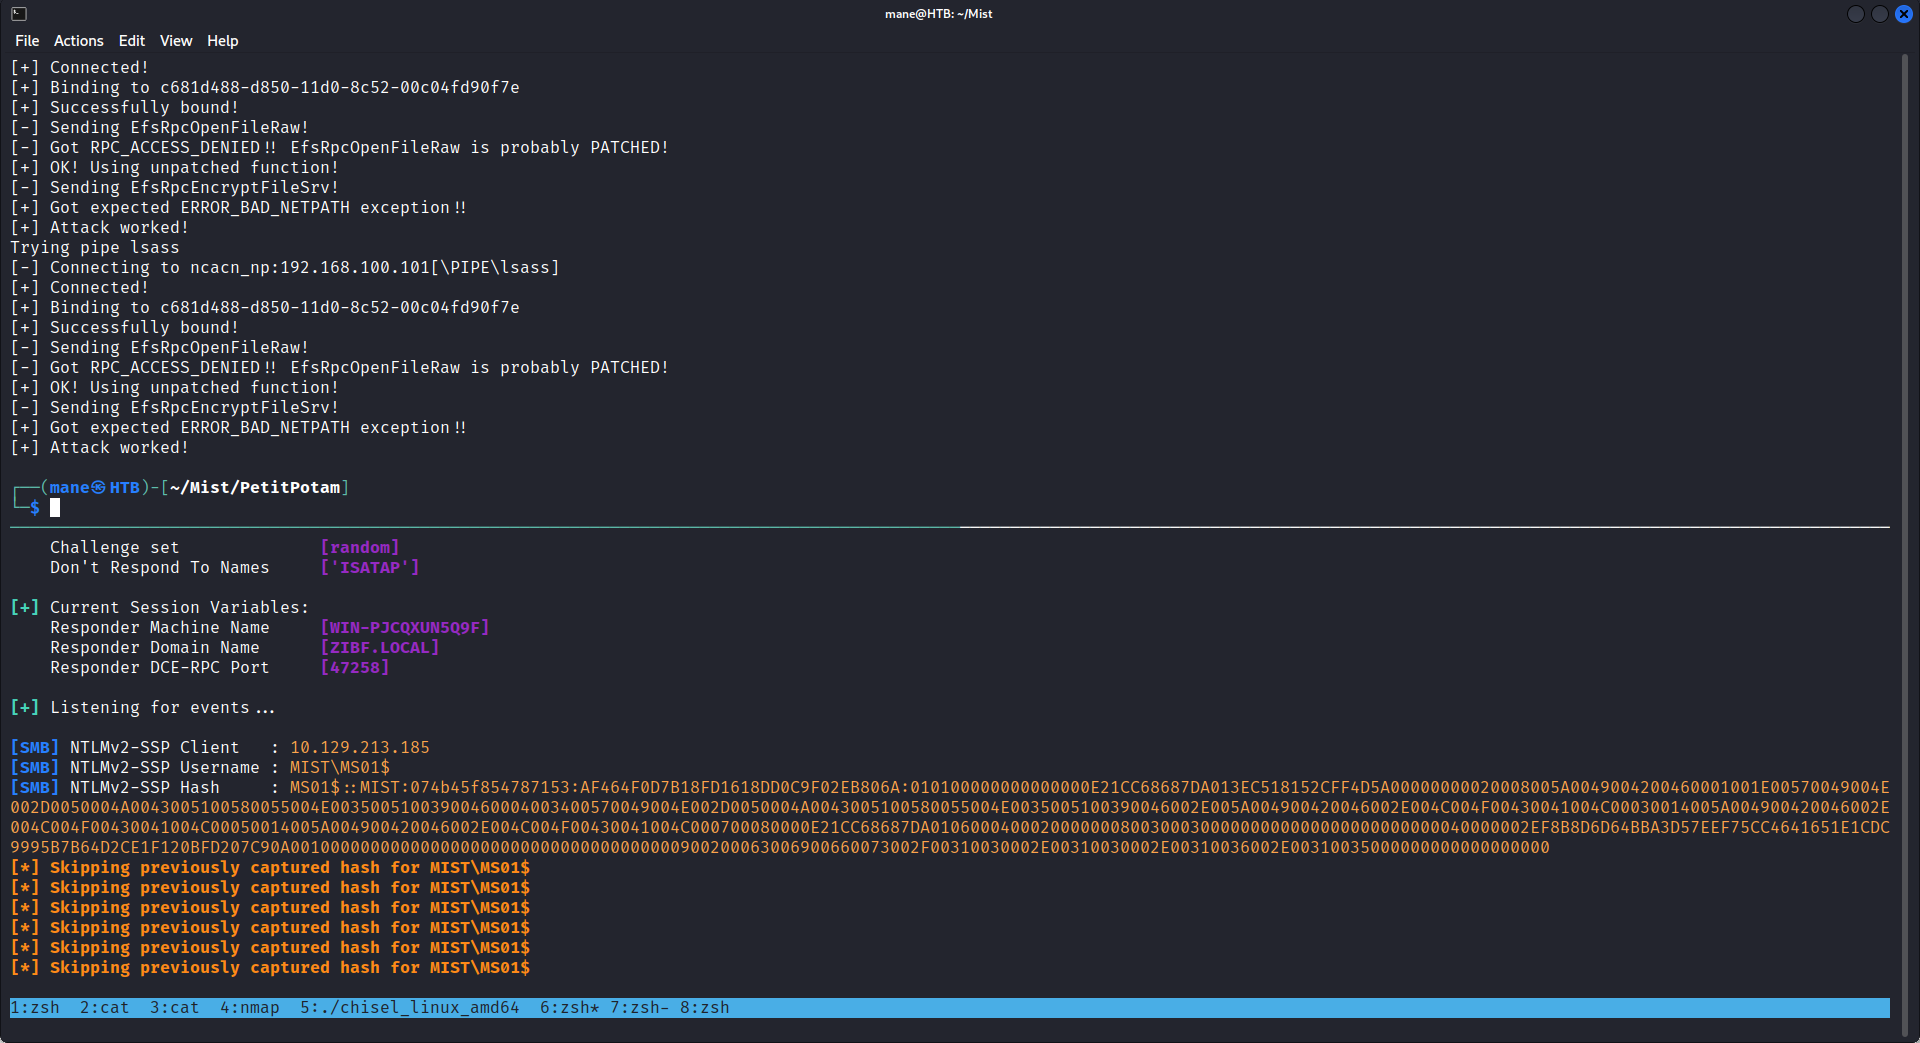Switch to tmux window 8:zsh
Viewport: 1920px width, 1043px height.
pos(705,1008)
